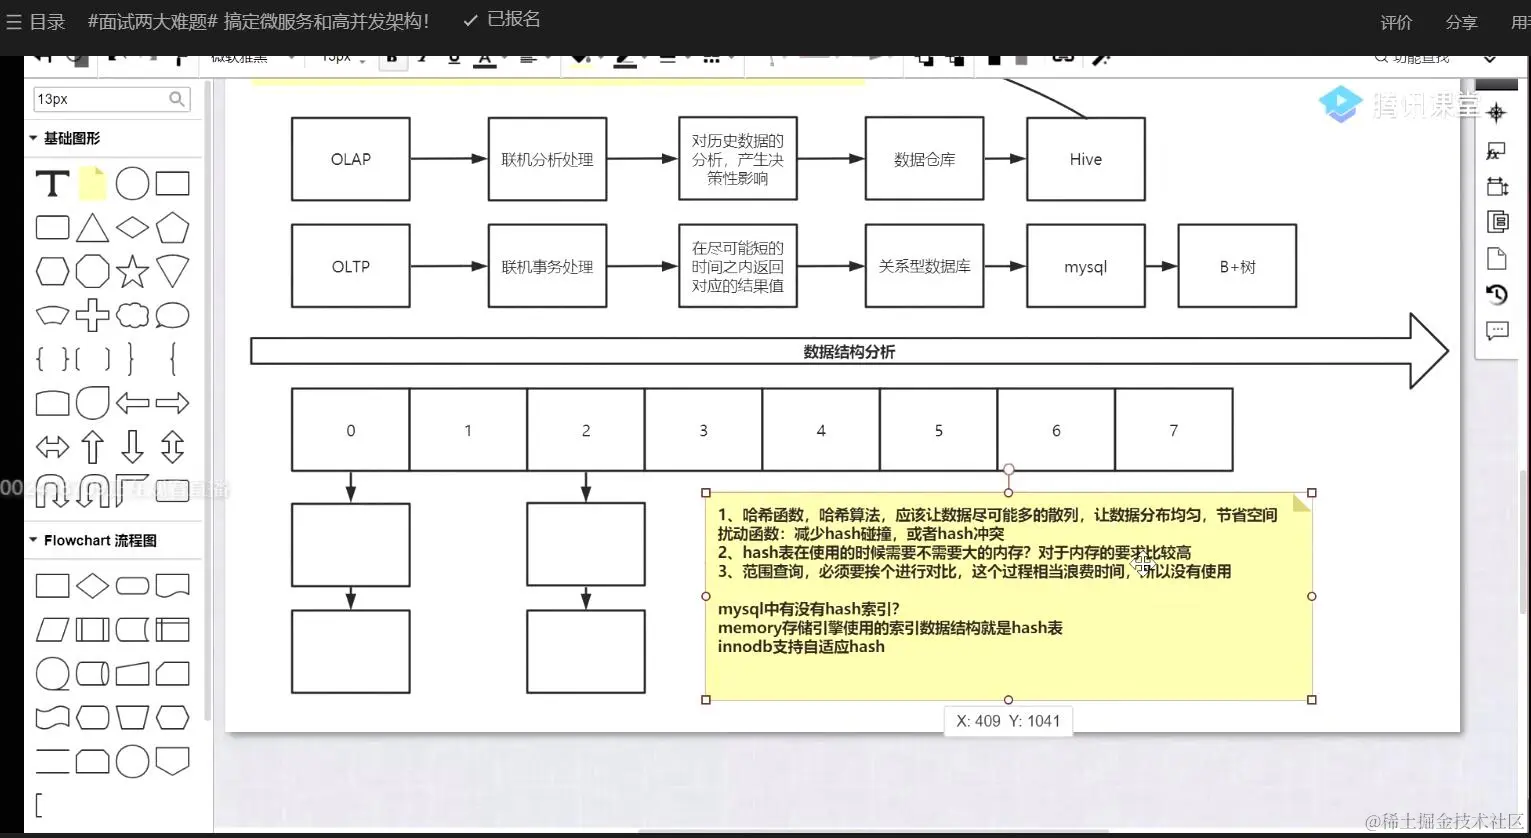The width and height of the screenshot is (1531, 838).
Task: Select flowchart decision diamond shape
Action: pyautogui.click(x=92, y=586)
